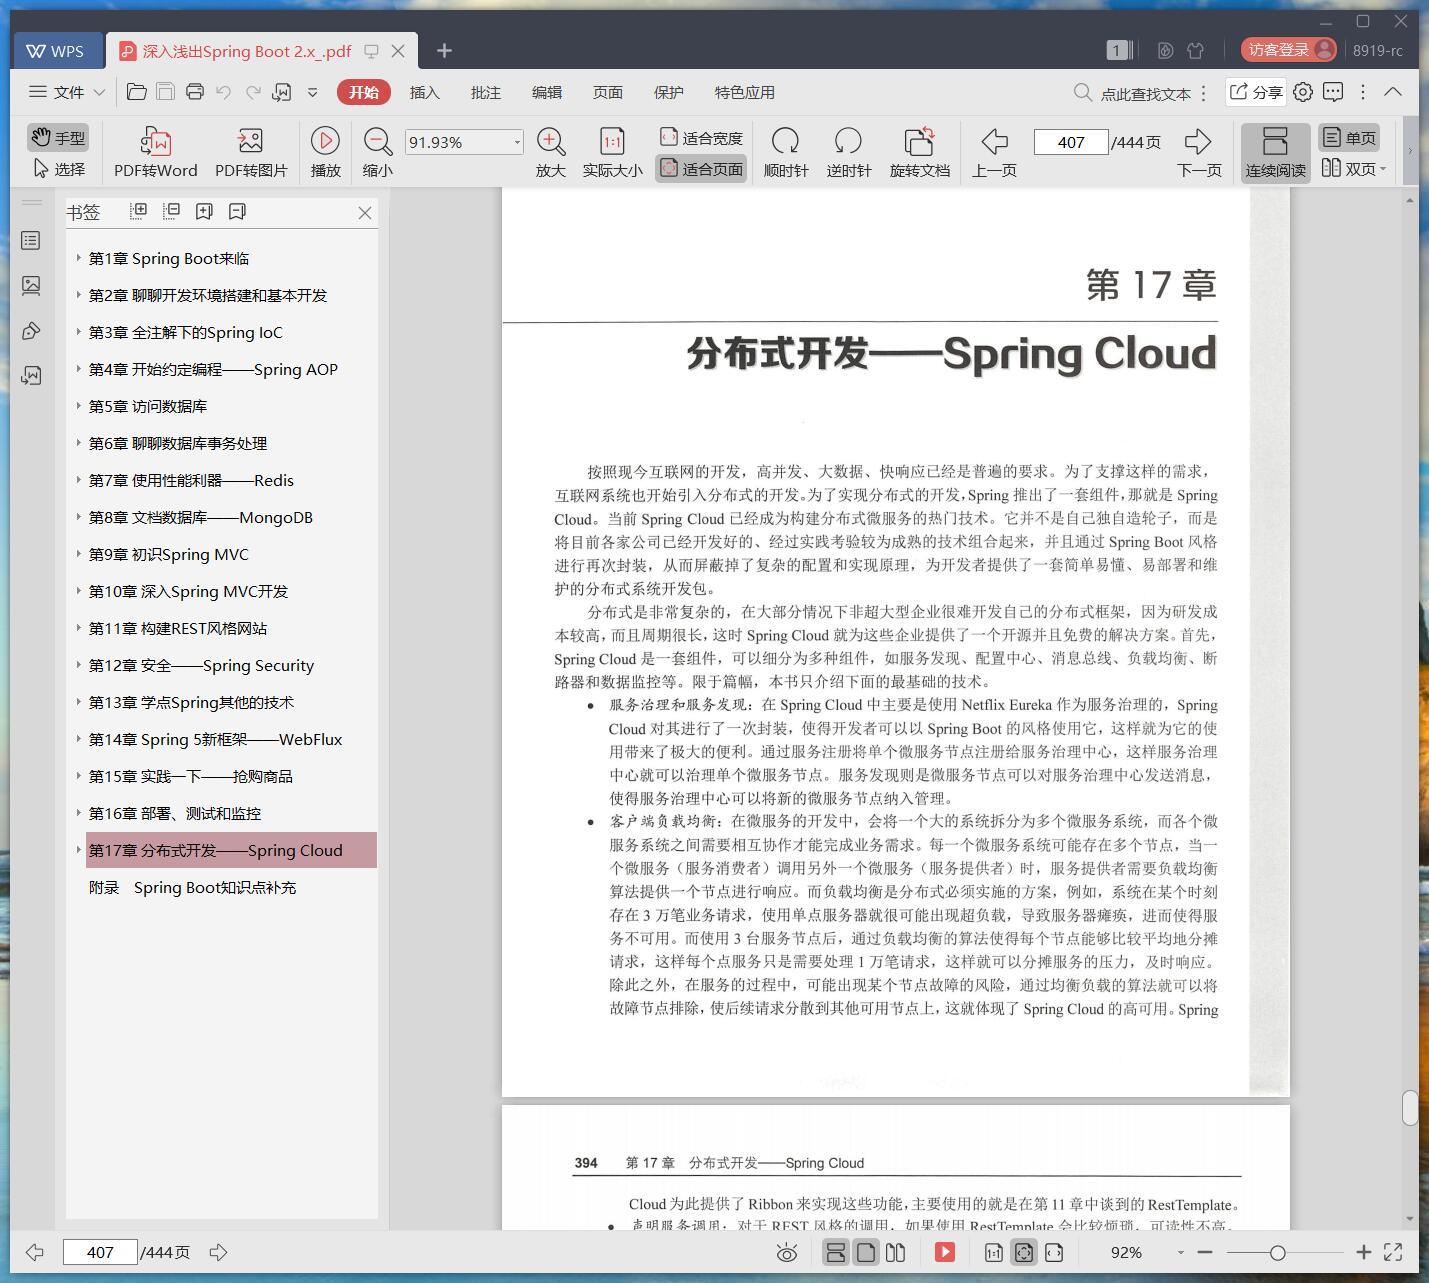Toggle continuous reading (连续阅读)
The width and height of the screenshot is (1429, 1283).
coord(1275,152)
